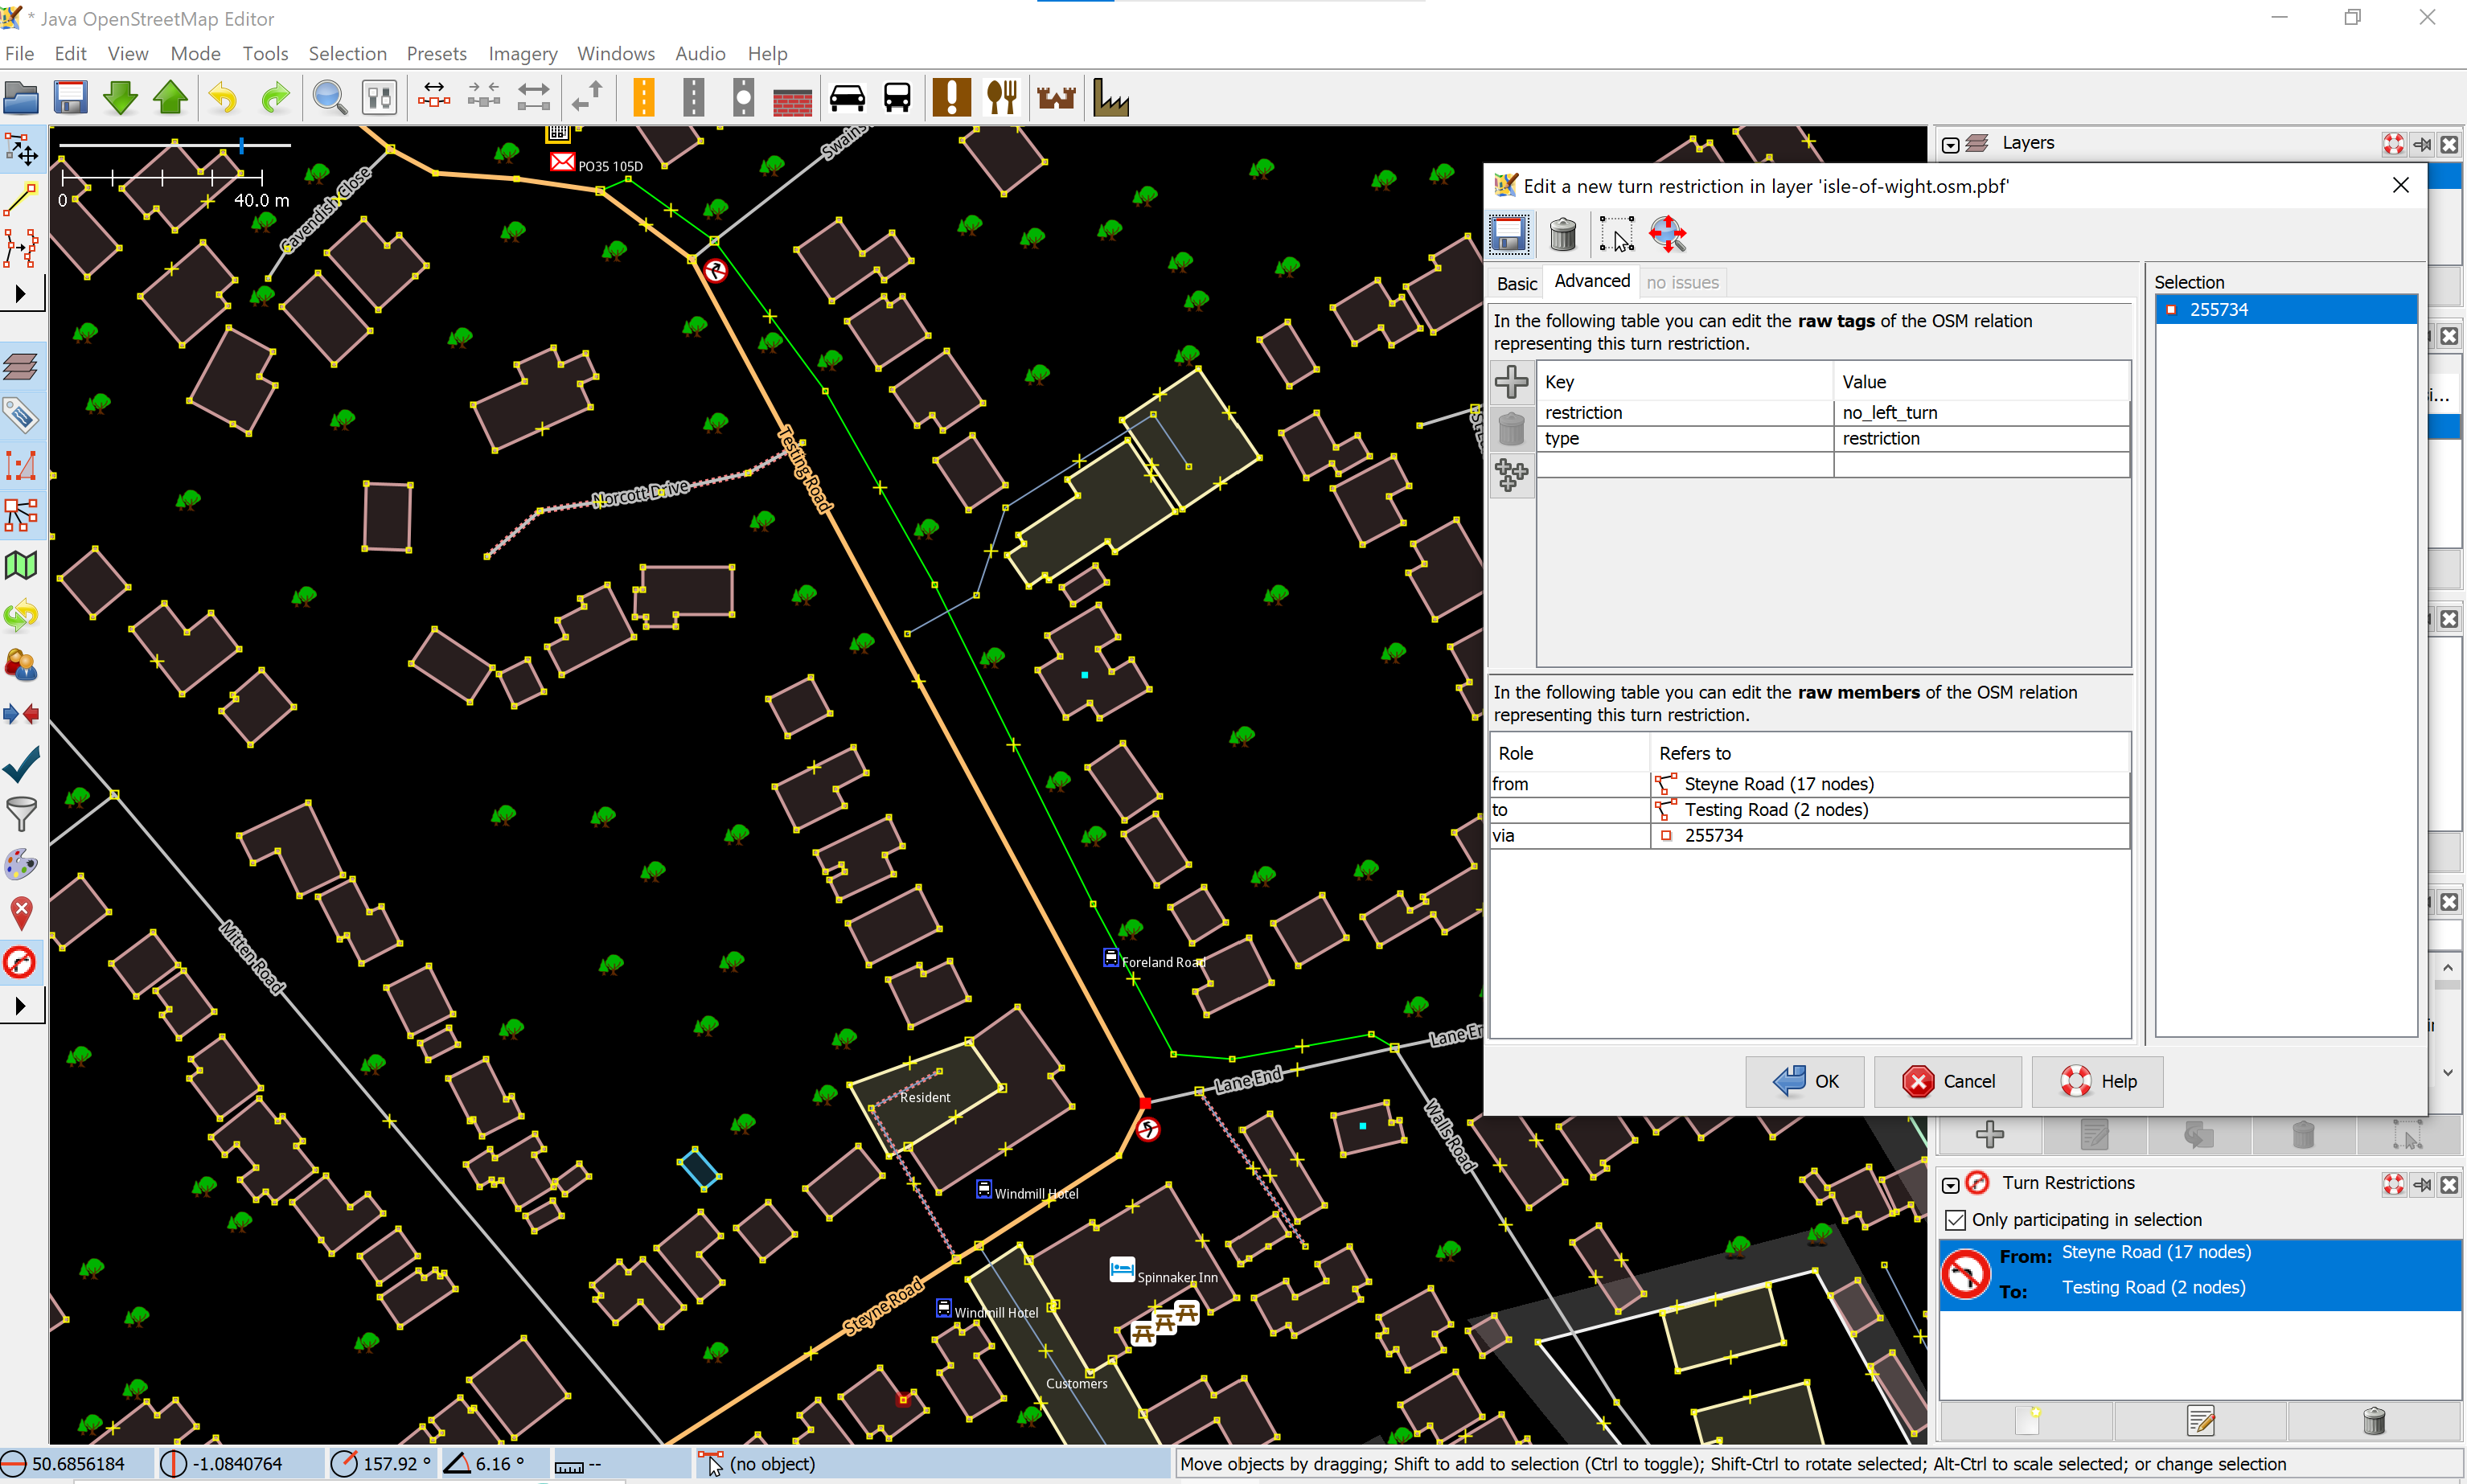Click the Help button in the dialog
2467x1484 pixels.
coord(2098,1081)
